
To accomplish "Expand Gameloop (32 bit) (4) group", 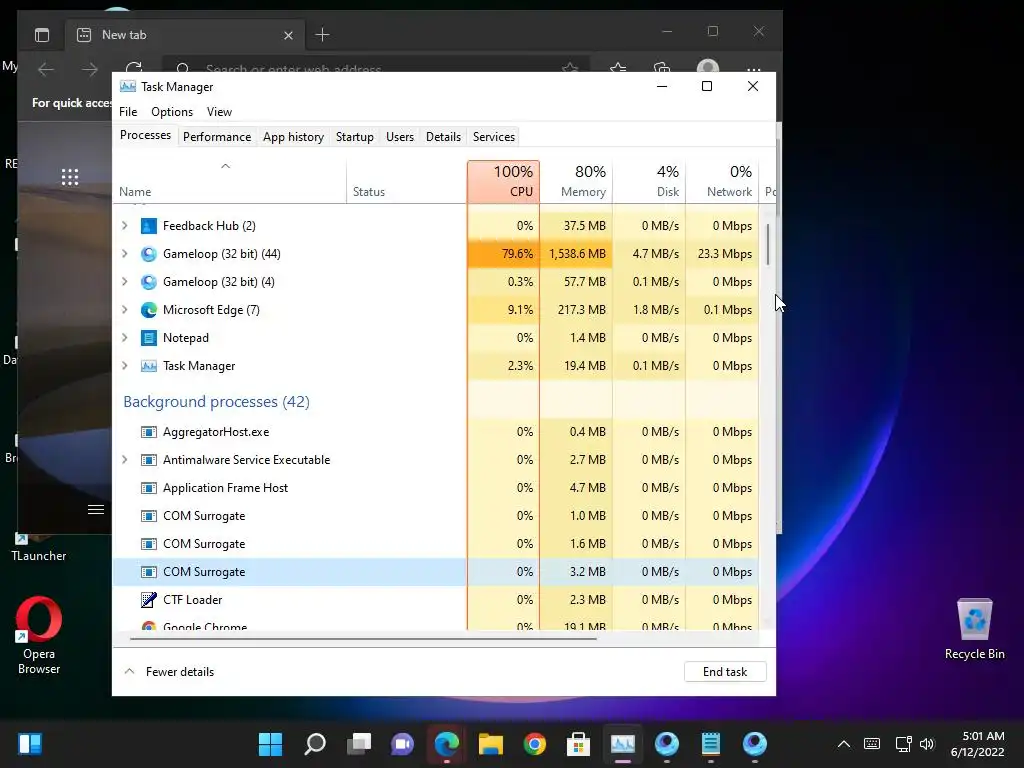I will coord(125,282).
